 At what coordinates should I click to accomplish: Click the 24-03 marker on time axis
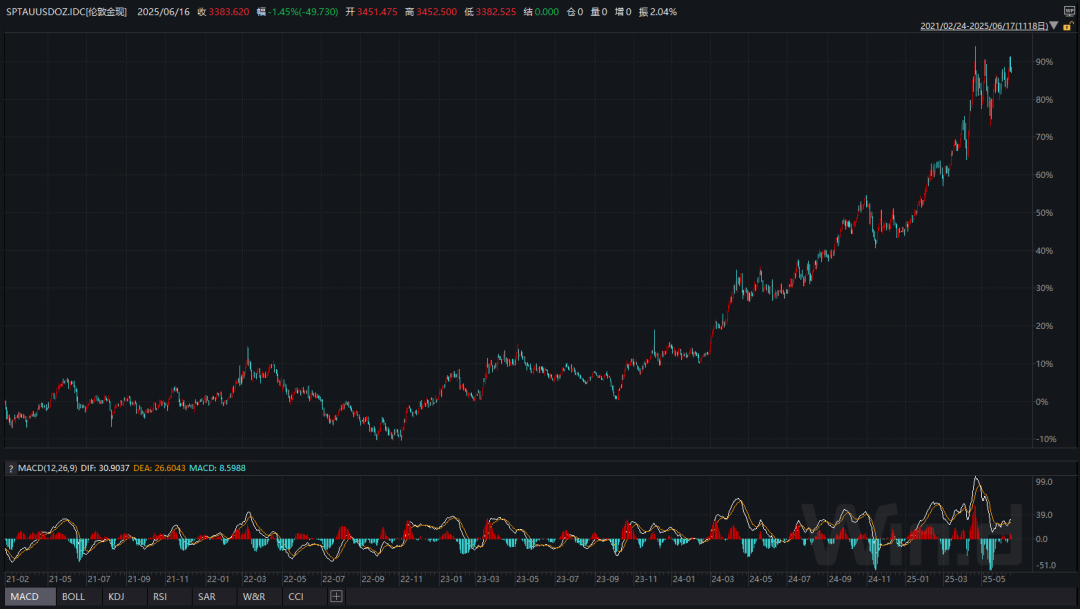tap(723, 578)
